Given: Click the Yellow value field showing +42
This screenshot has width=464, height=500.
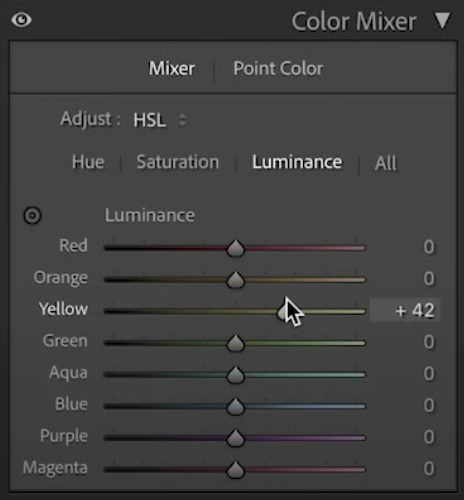Looking at the screenshot, I should click(405, 310).
